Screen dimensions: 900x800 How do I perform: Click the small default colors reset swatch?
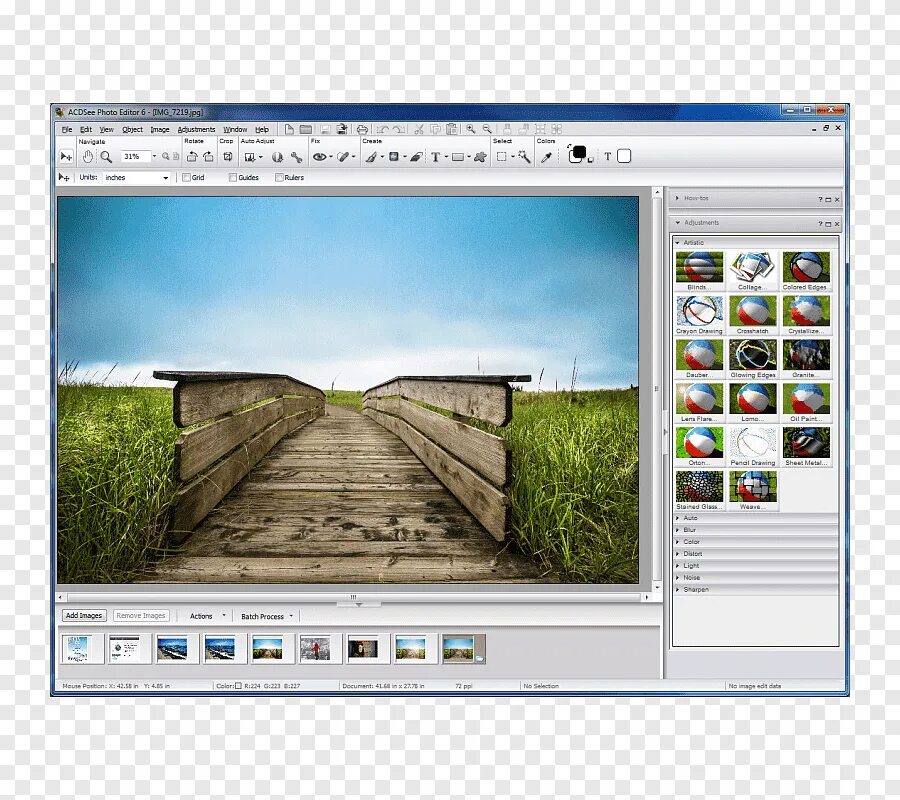click(x=590, y=161)
